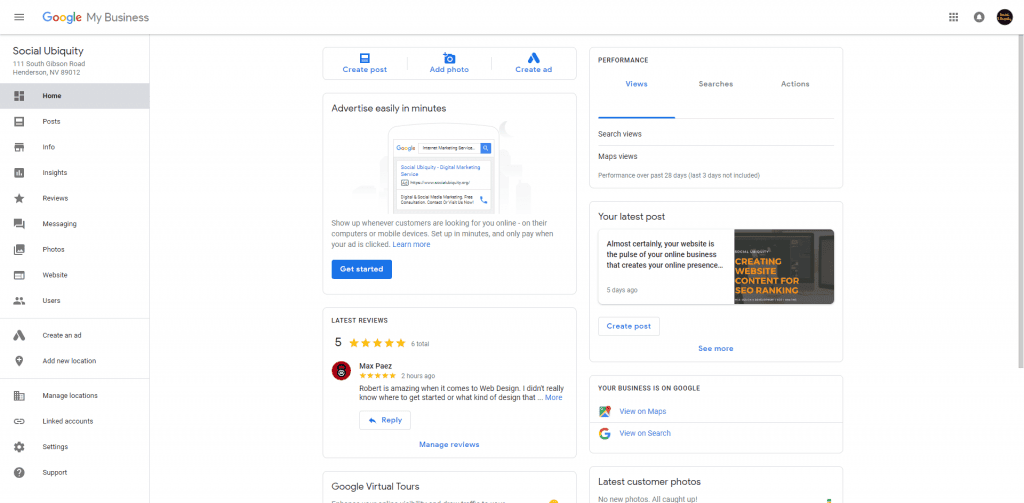Click the Photos icon in sidebar
Screen dimensions: 1024x503
click(19, 250)
